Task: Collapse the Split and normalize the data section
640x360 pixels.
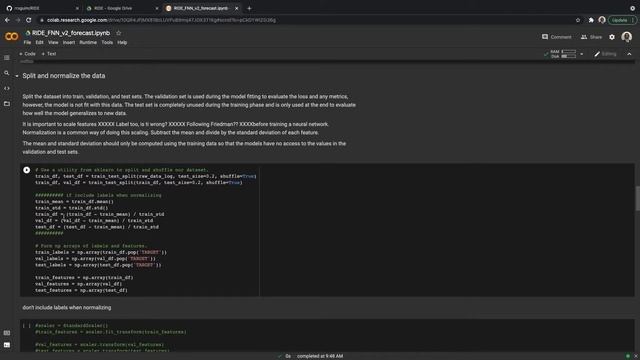Action: click(x=17, y=76)
